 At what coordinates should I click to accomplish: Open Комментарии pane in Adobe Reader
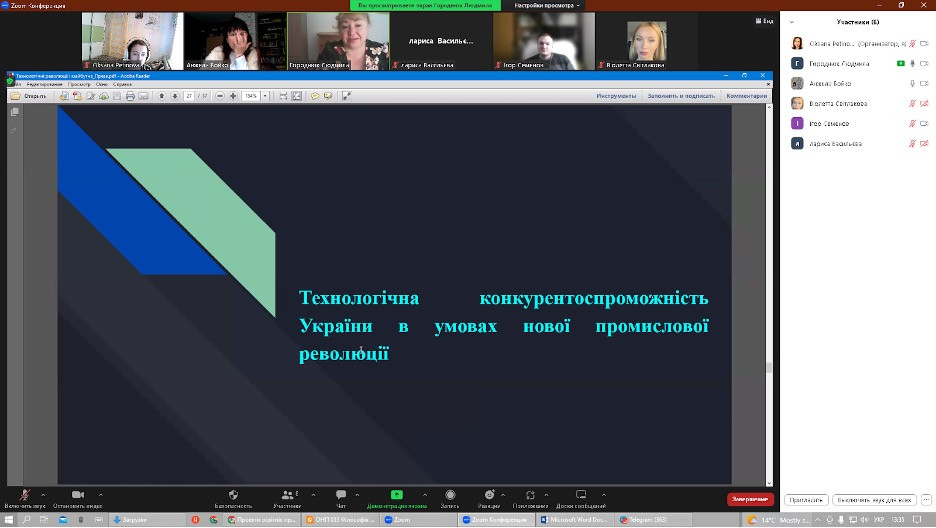click(747, 95)
